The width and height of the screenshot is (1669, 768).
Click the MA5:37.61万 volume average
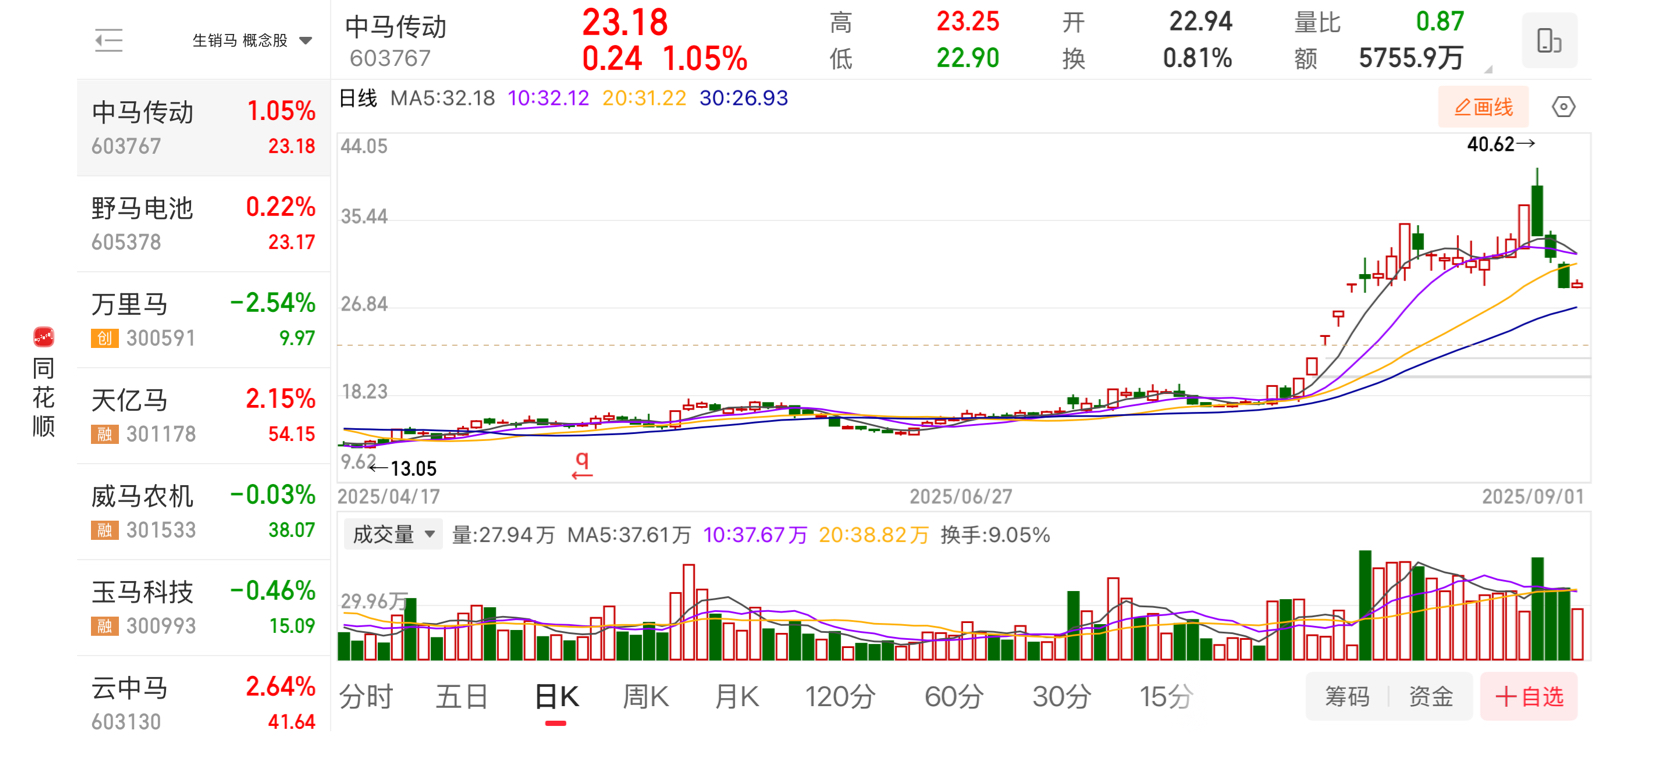coord(629,535)
